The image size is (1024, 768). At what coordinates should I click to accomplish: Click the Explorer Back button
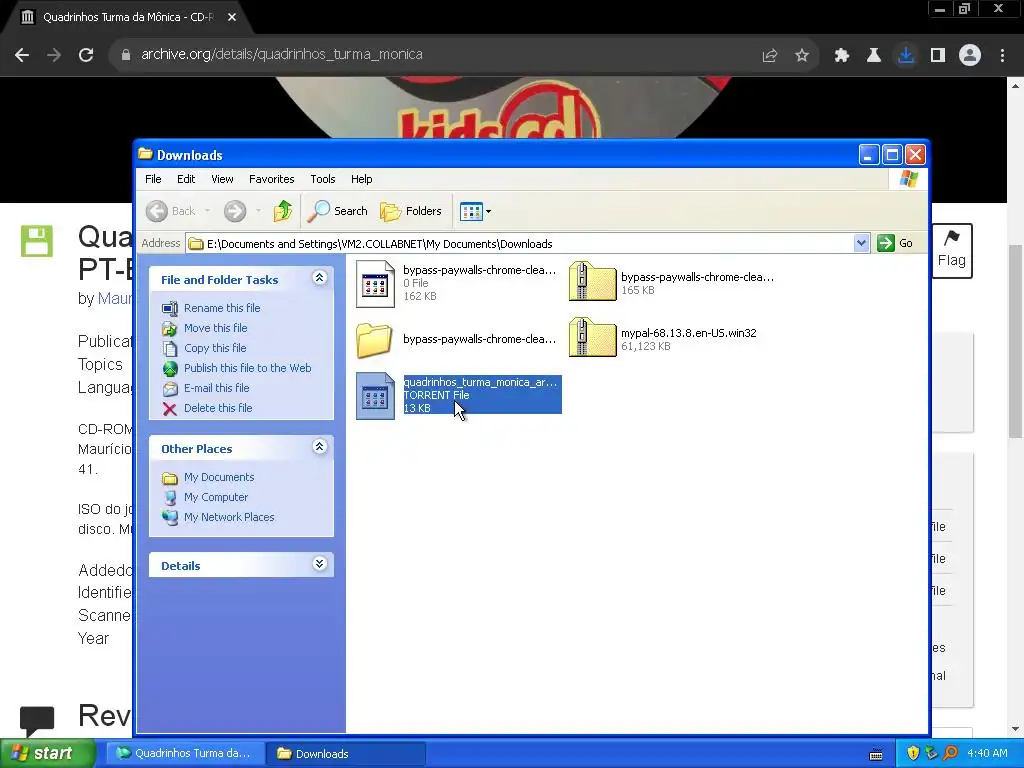(171, 211)
